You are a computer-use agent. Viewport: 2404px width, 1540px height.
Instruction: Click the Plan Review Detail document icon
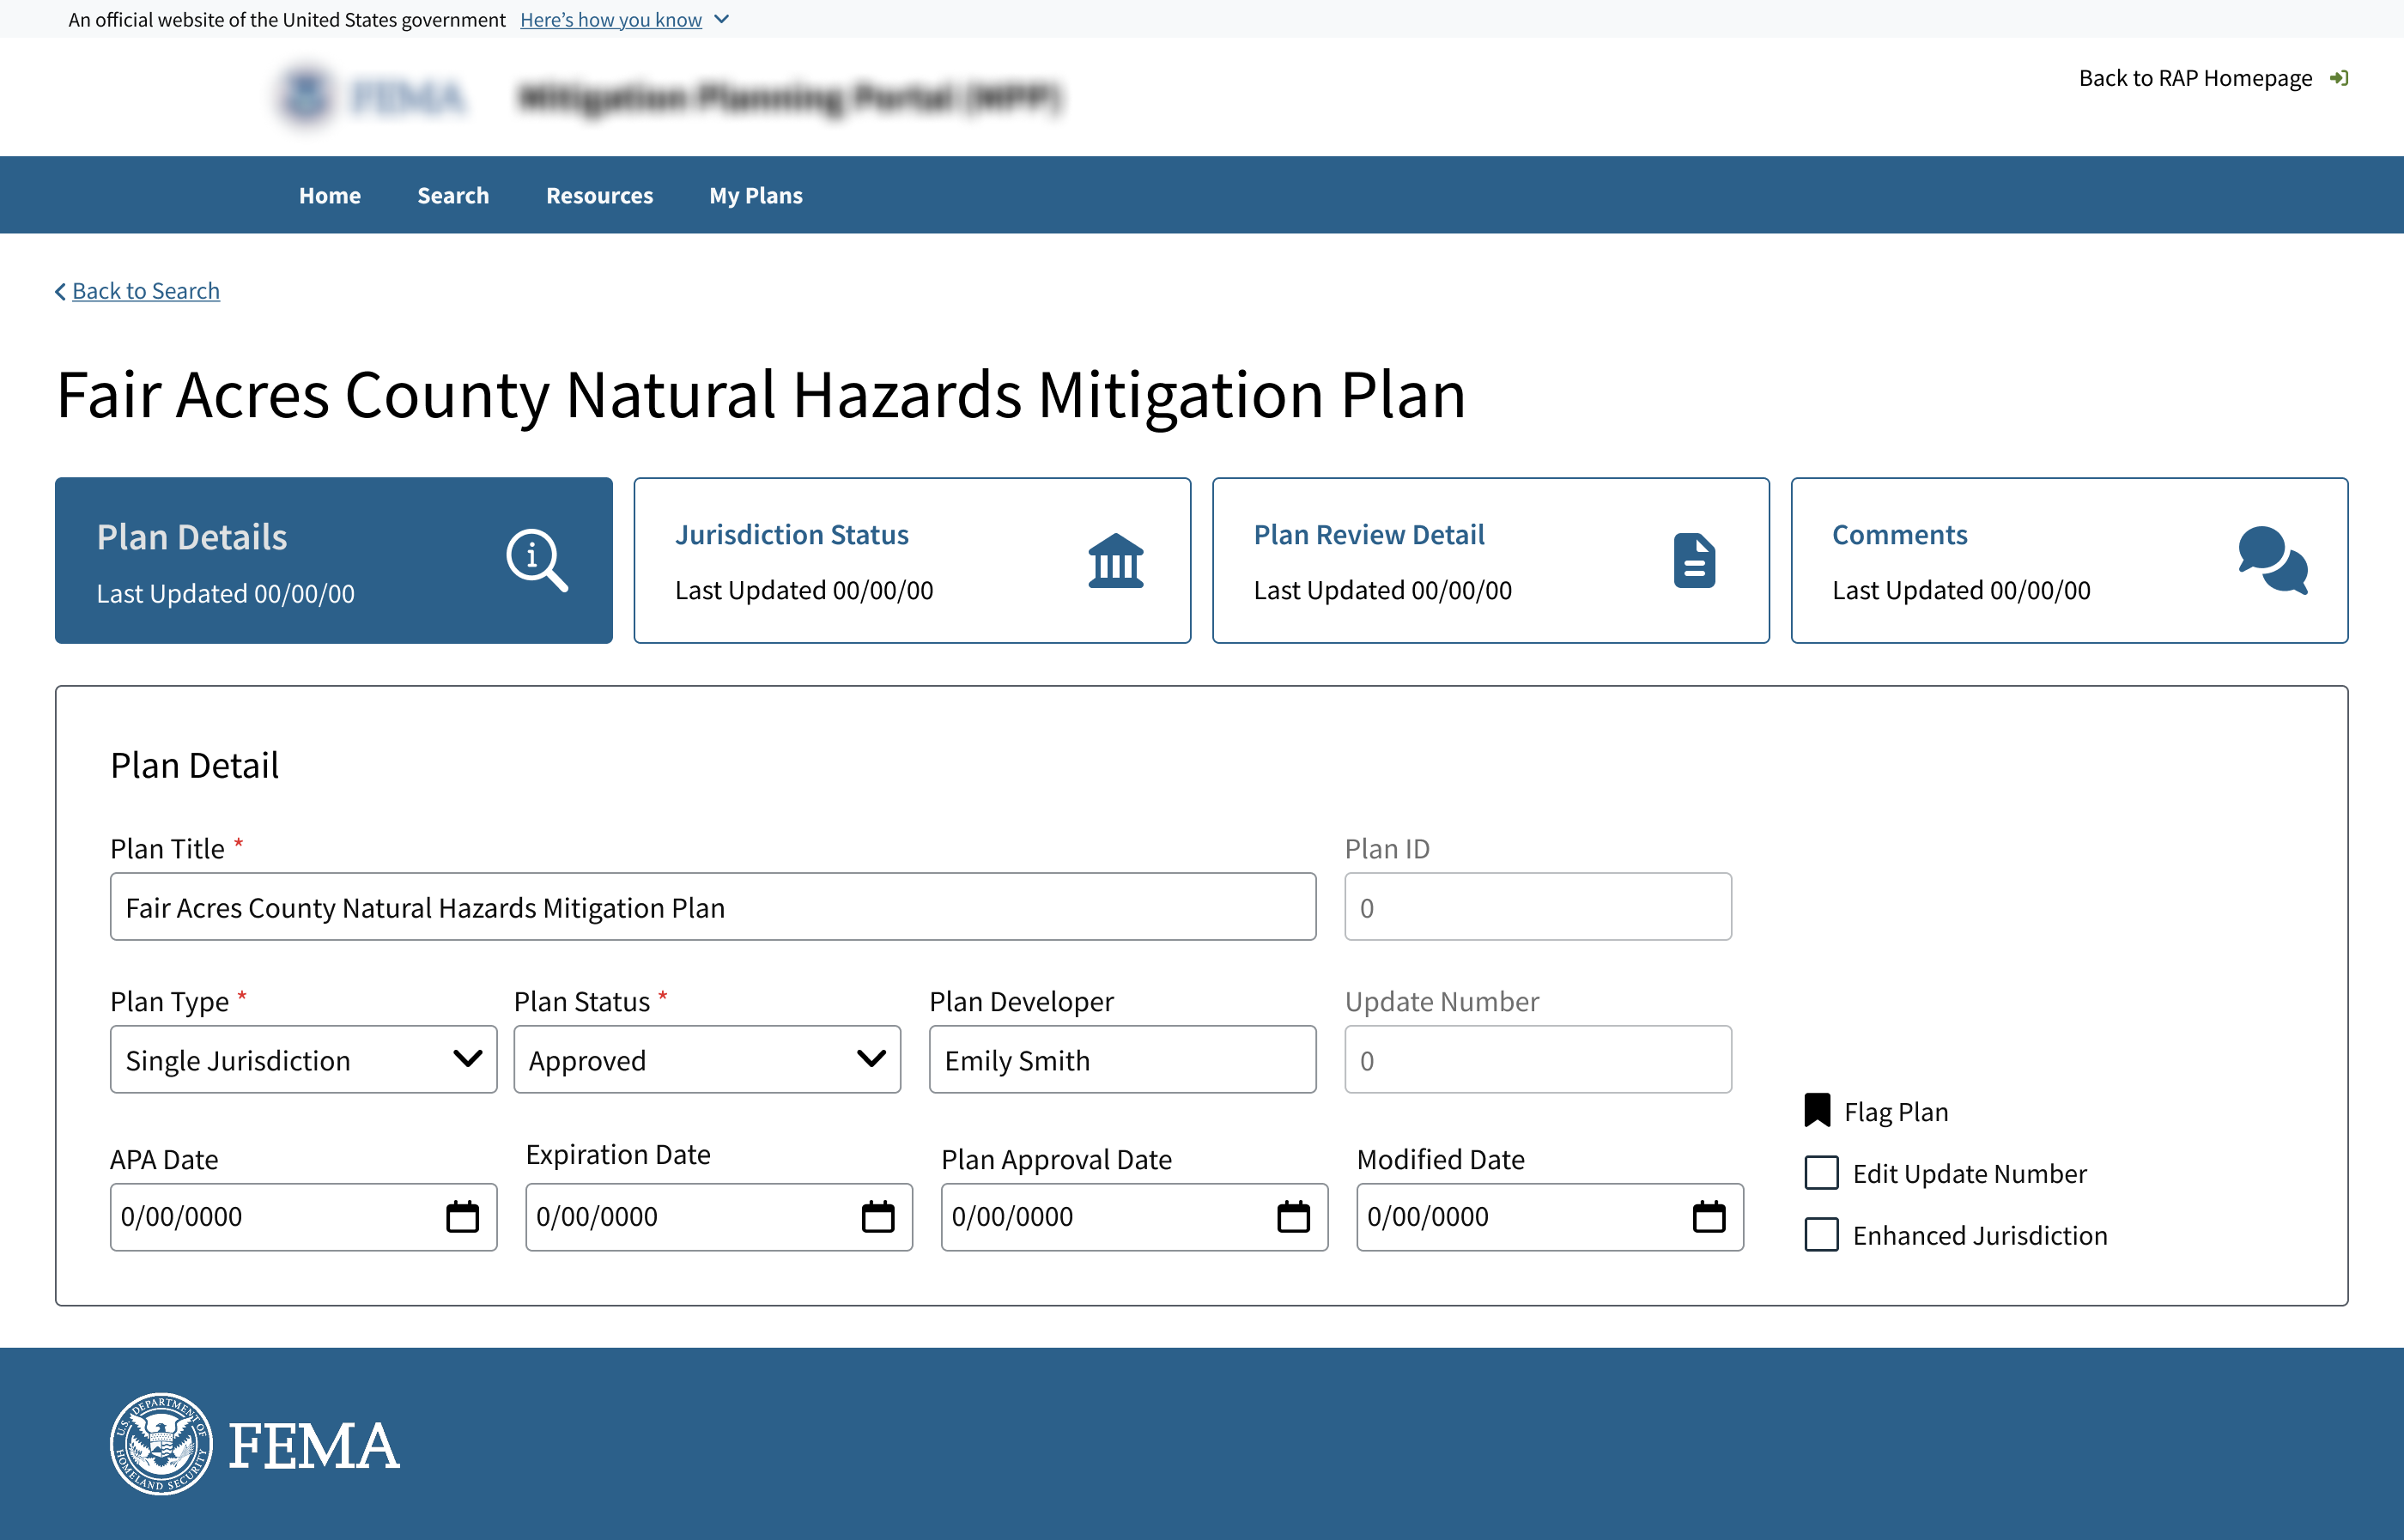tap(1694, 560)
